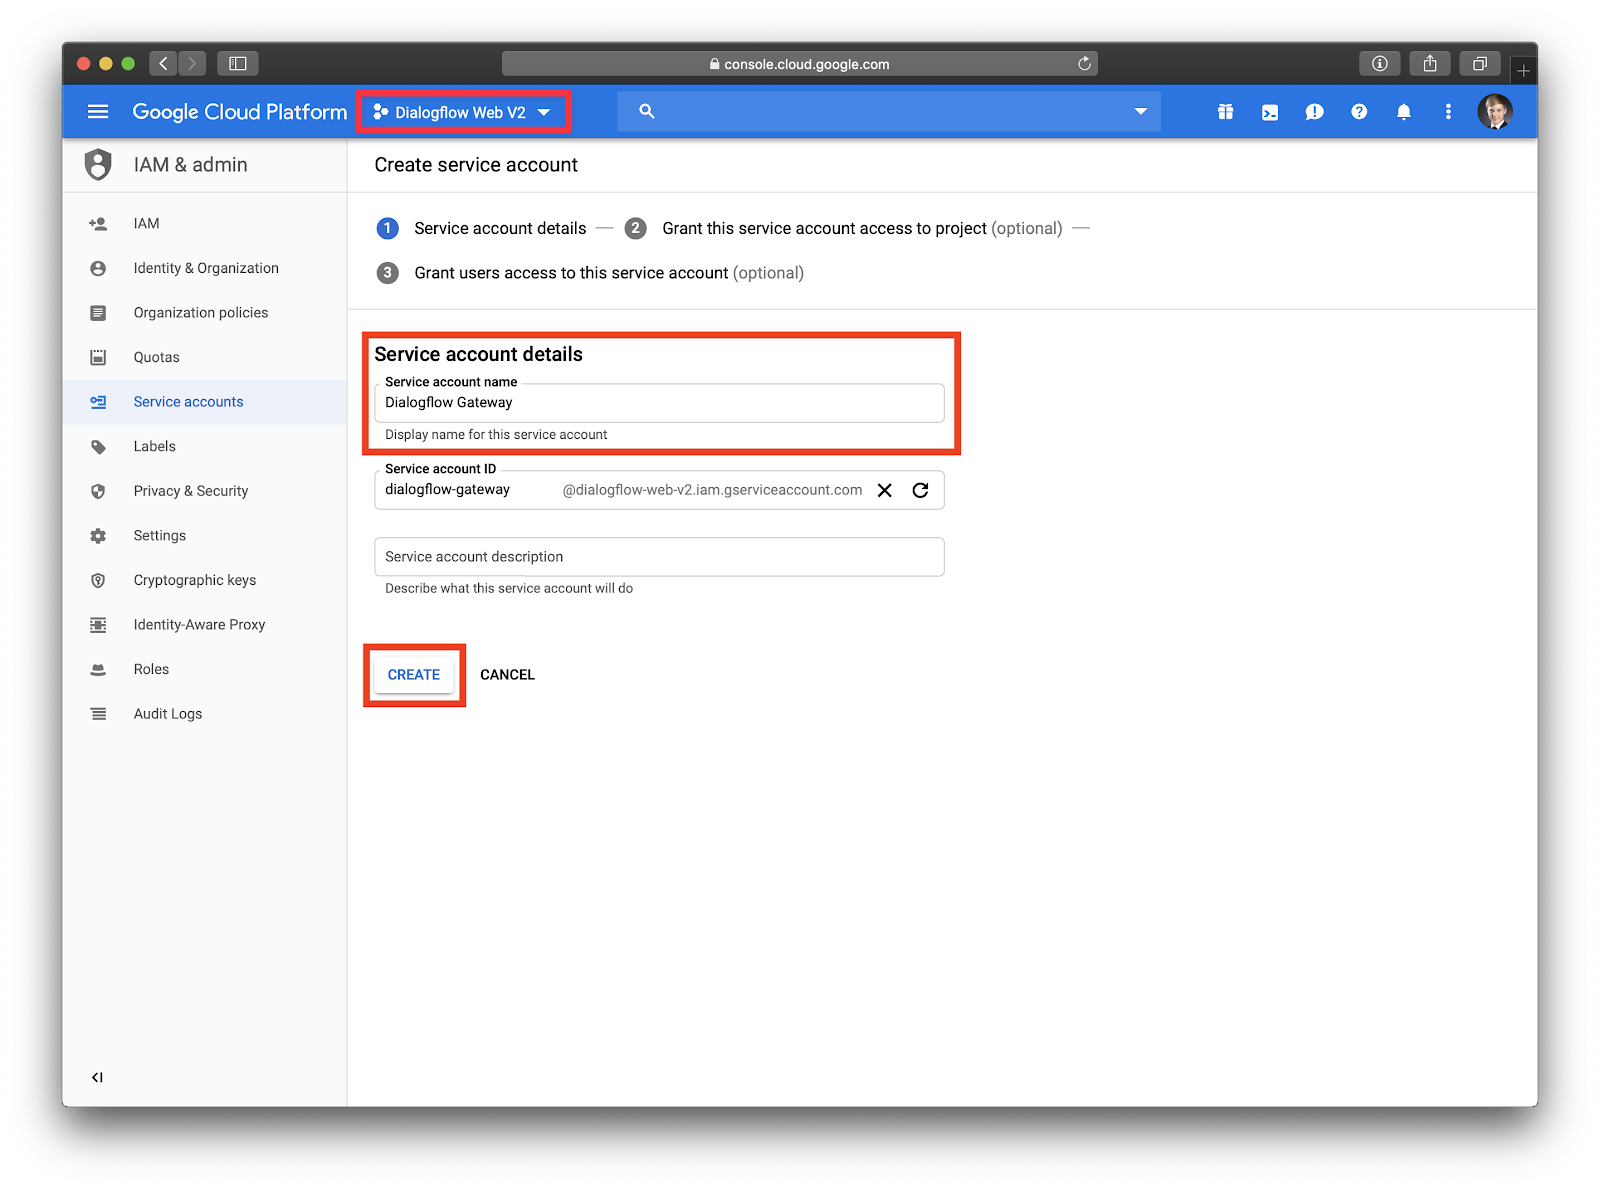Click the IAM add-person icon

(98, 224)
